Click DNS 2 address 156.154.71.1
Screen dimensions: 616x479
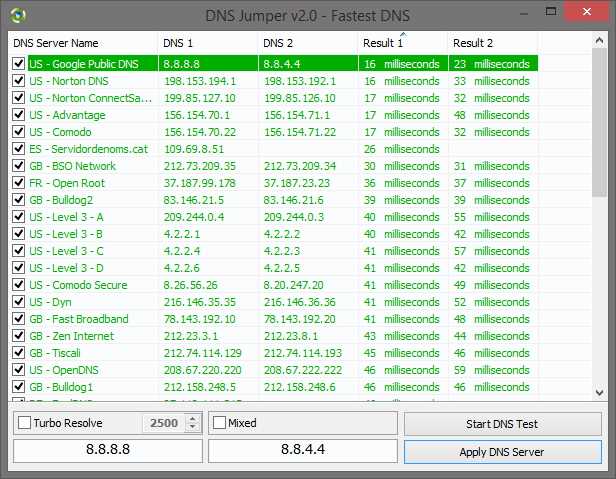tap(297, 115)
